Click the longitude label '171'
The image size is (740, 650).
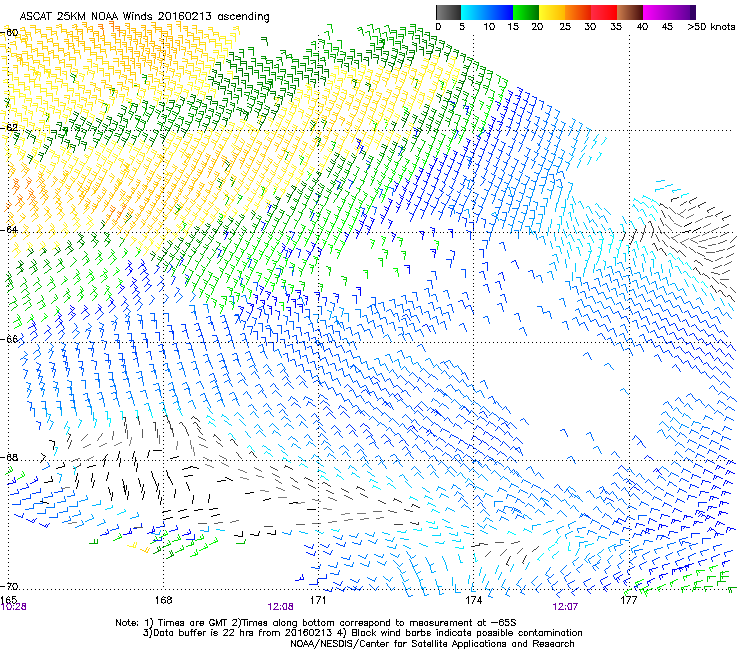pos(319,600)
